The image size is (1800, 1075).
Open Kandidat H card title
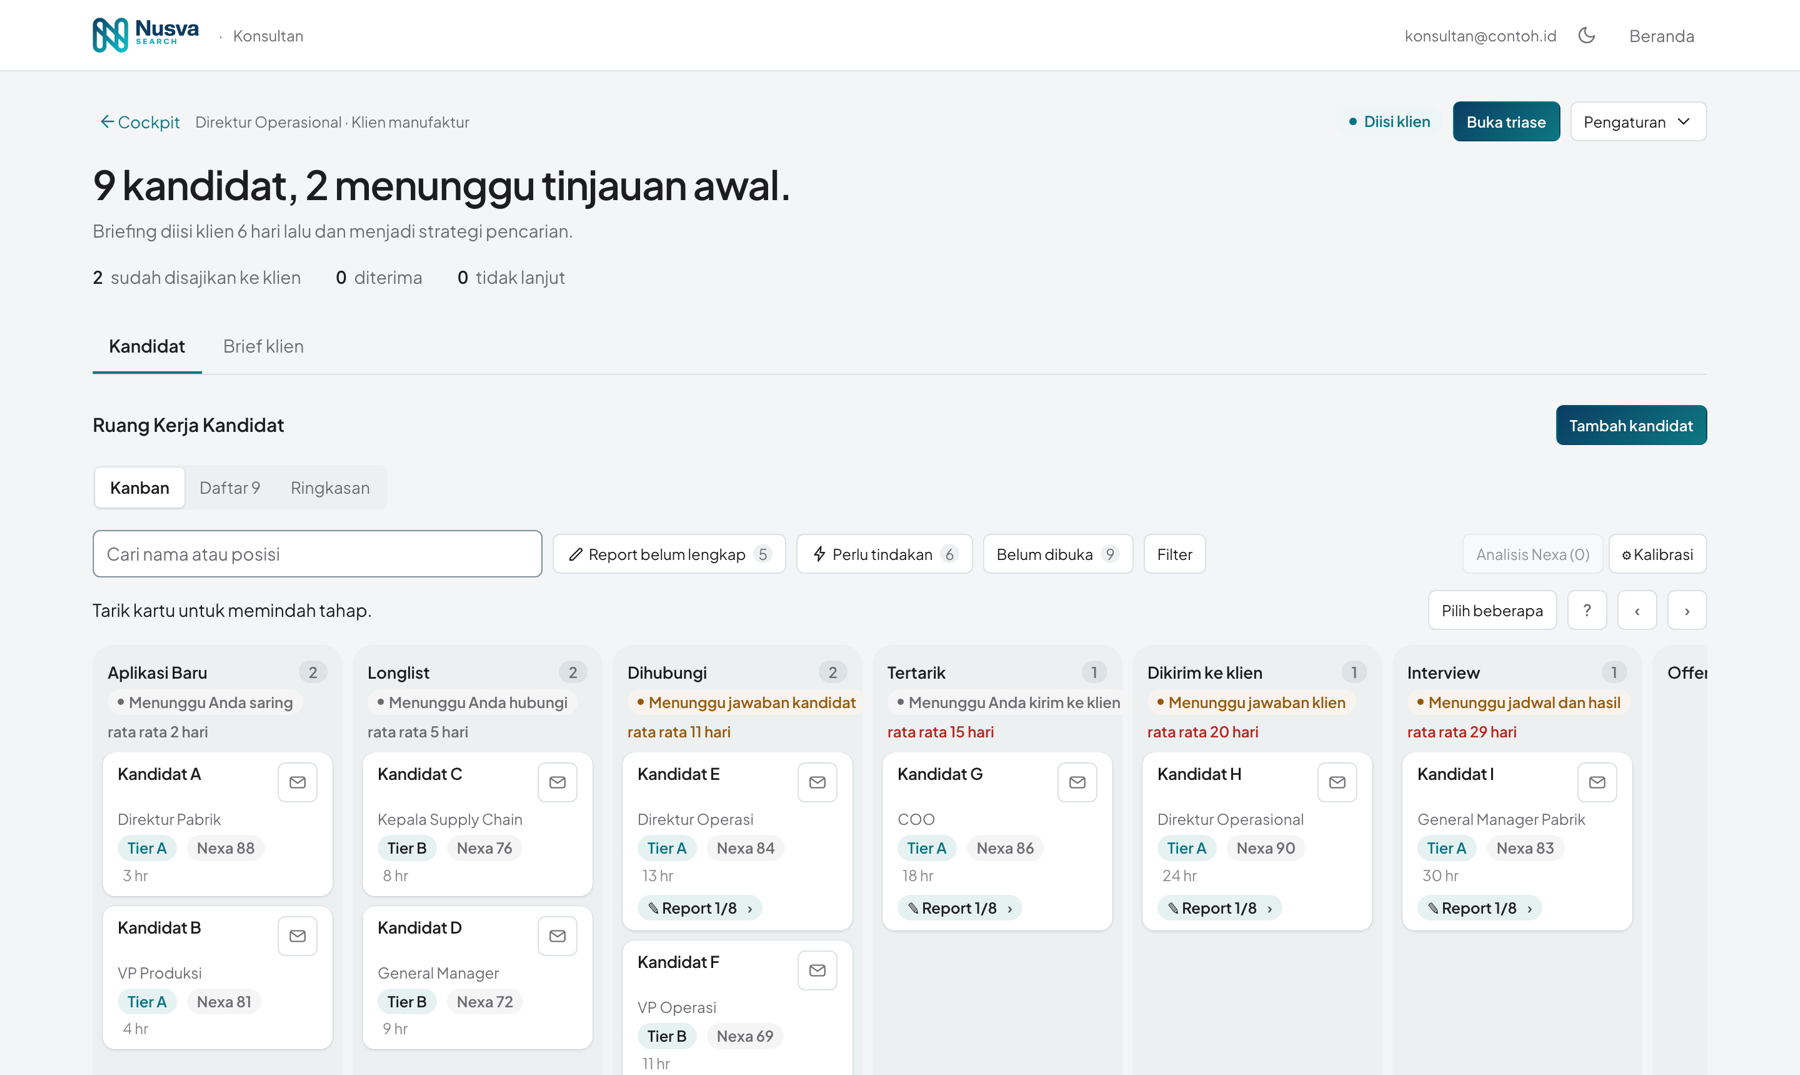(x=1199, y=774)
